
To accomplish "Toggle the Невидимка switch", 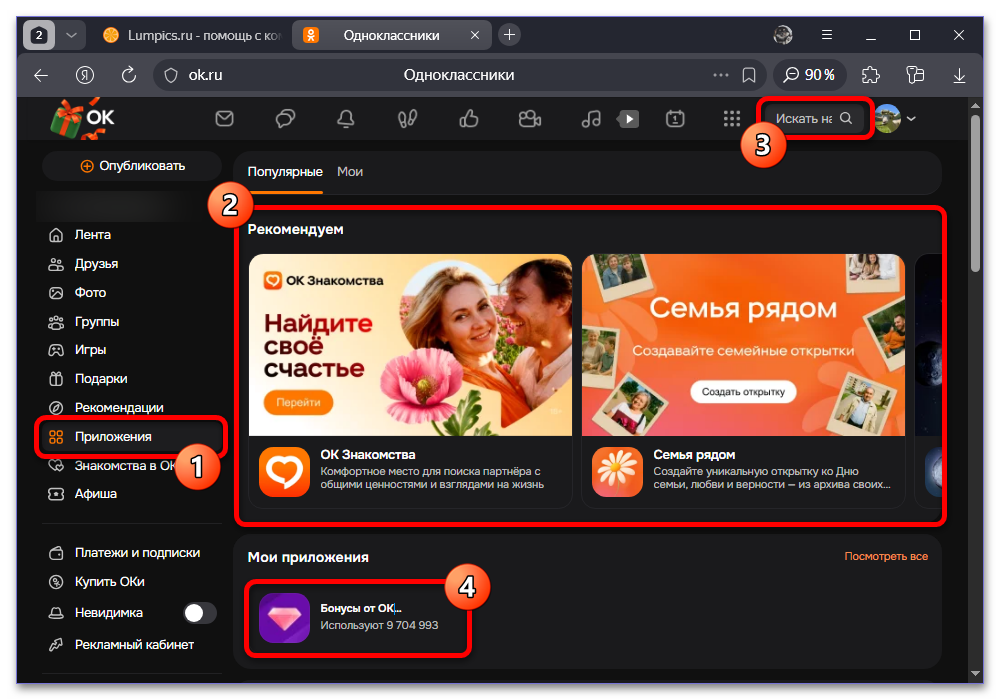I will click(200, 613).
